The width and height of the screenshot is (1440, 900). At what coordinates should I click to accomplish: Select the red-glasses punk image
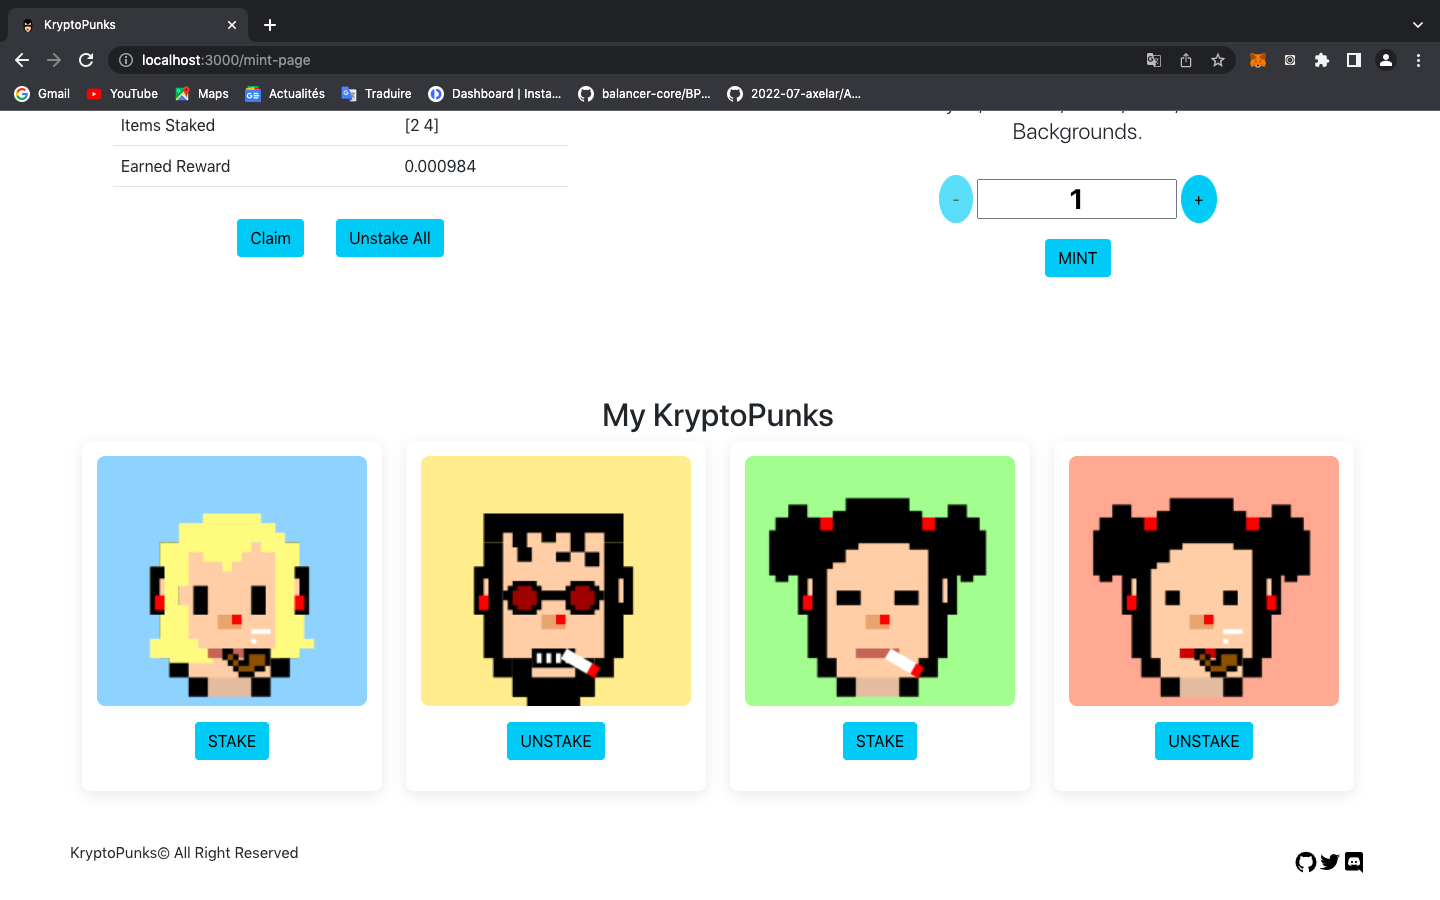556,581
